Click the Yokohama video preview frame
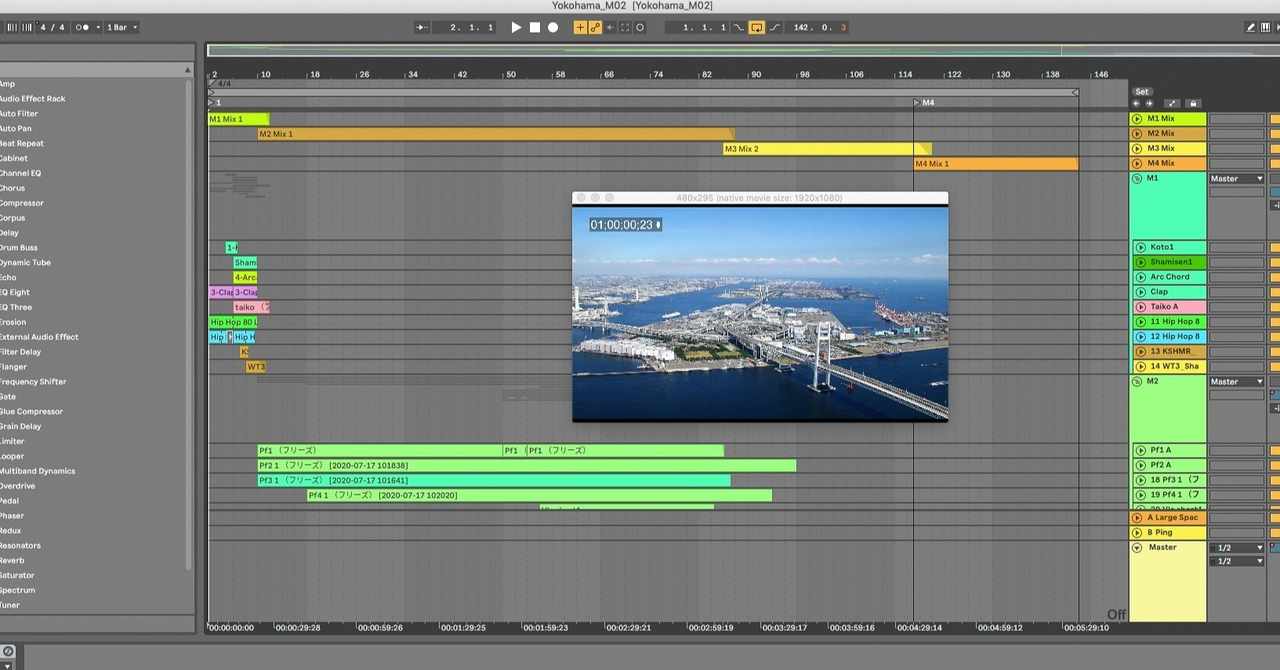The width and height of the screenshot is (1280, 670). point(759,314)
